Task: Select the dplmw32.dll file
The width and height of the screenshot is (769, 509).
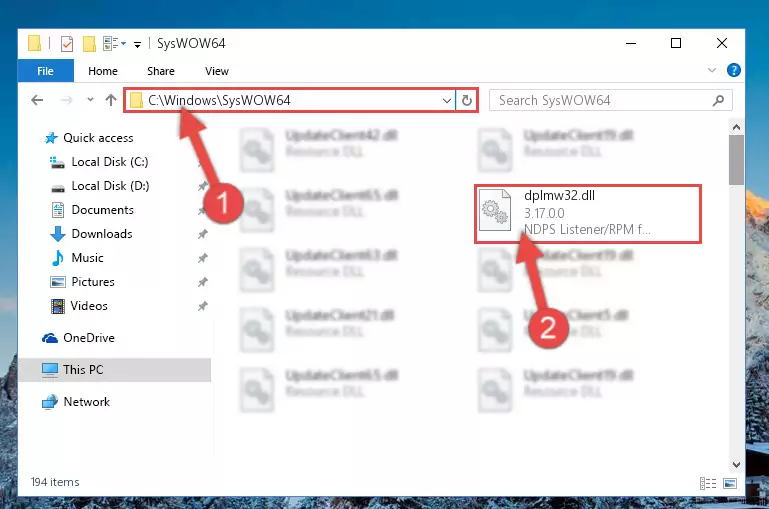Action: 588,214
